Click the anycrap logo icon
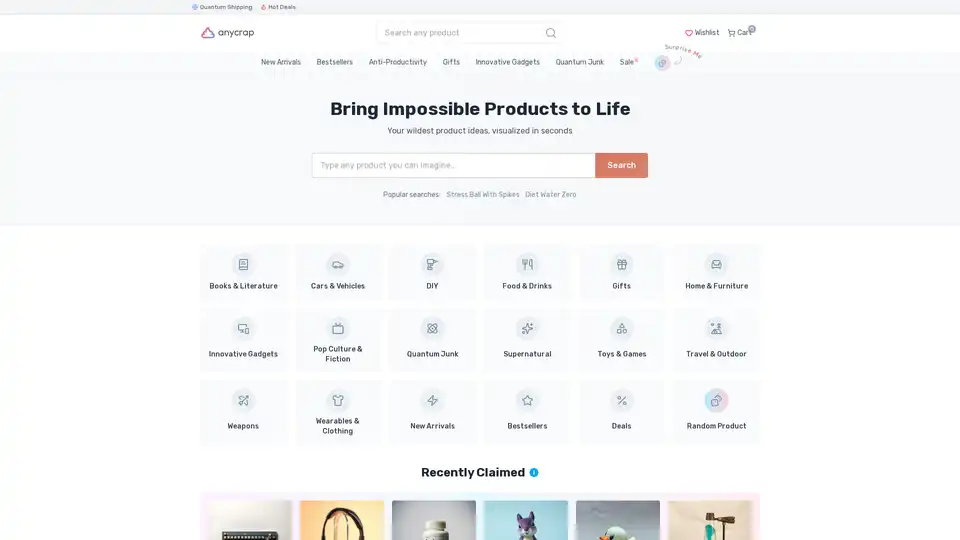 208,32
